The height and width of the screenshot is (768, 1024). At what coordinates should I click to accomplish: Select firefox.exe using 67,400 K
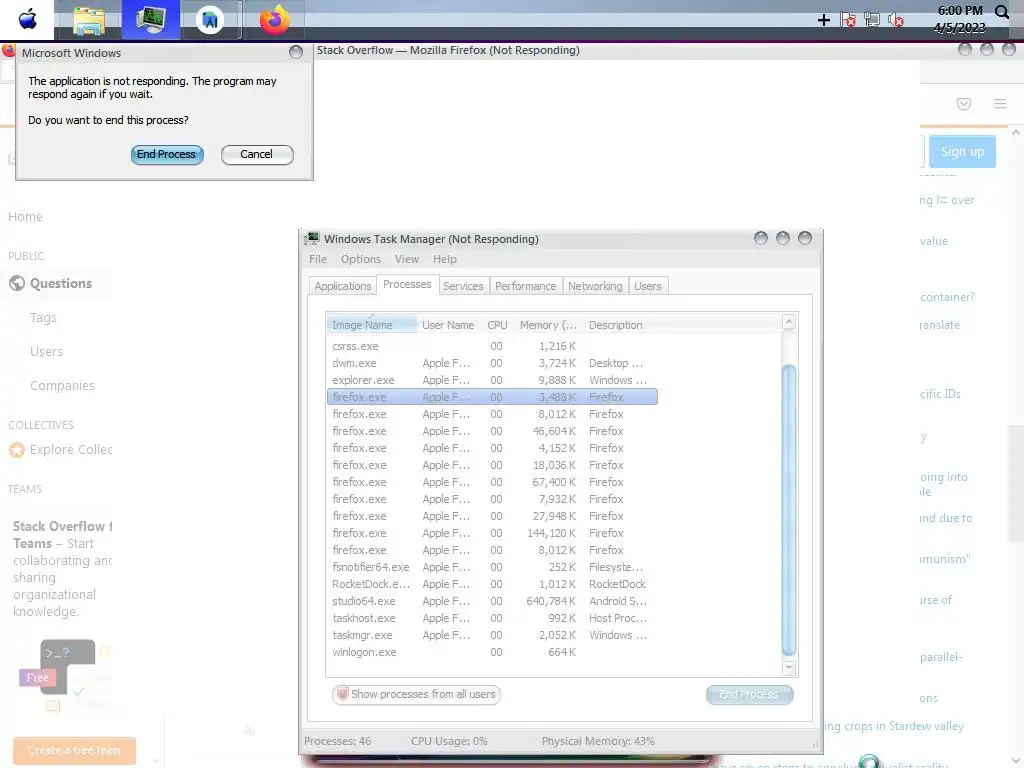click(x=492, y=482)
